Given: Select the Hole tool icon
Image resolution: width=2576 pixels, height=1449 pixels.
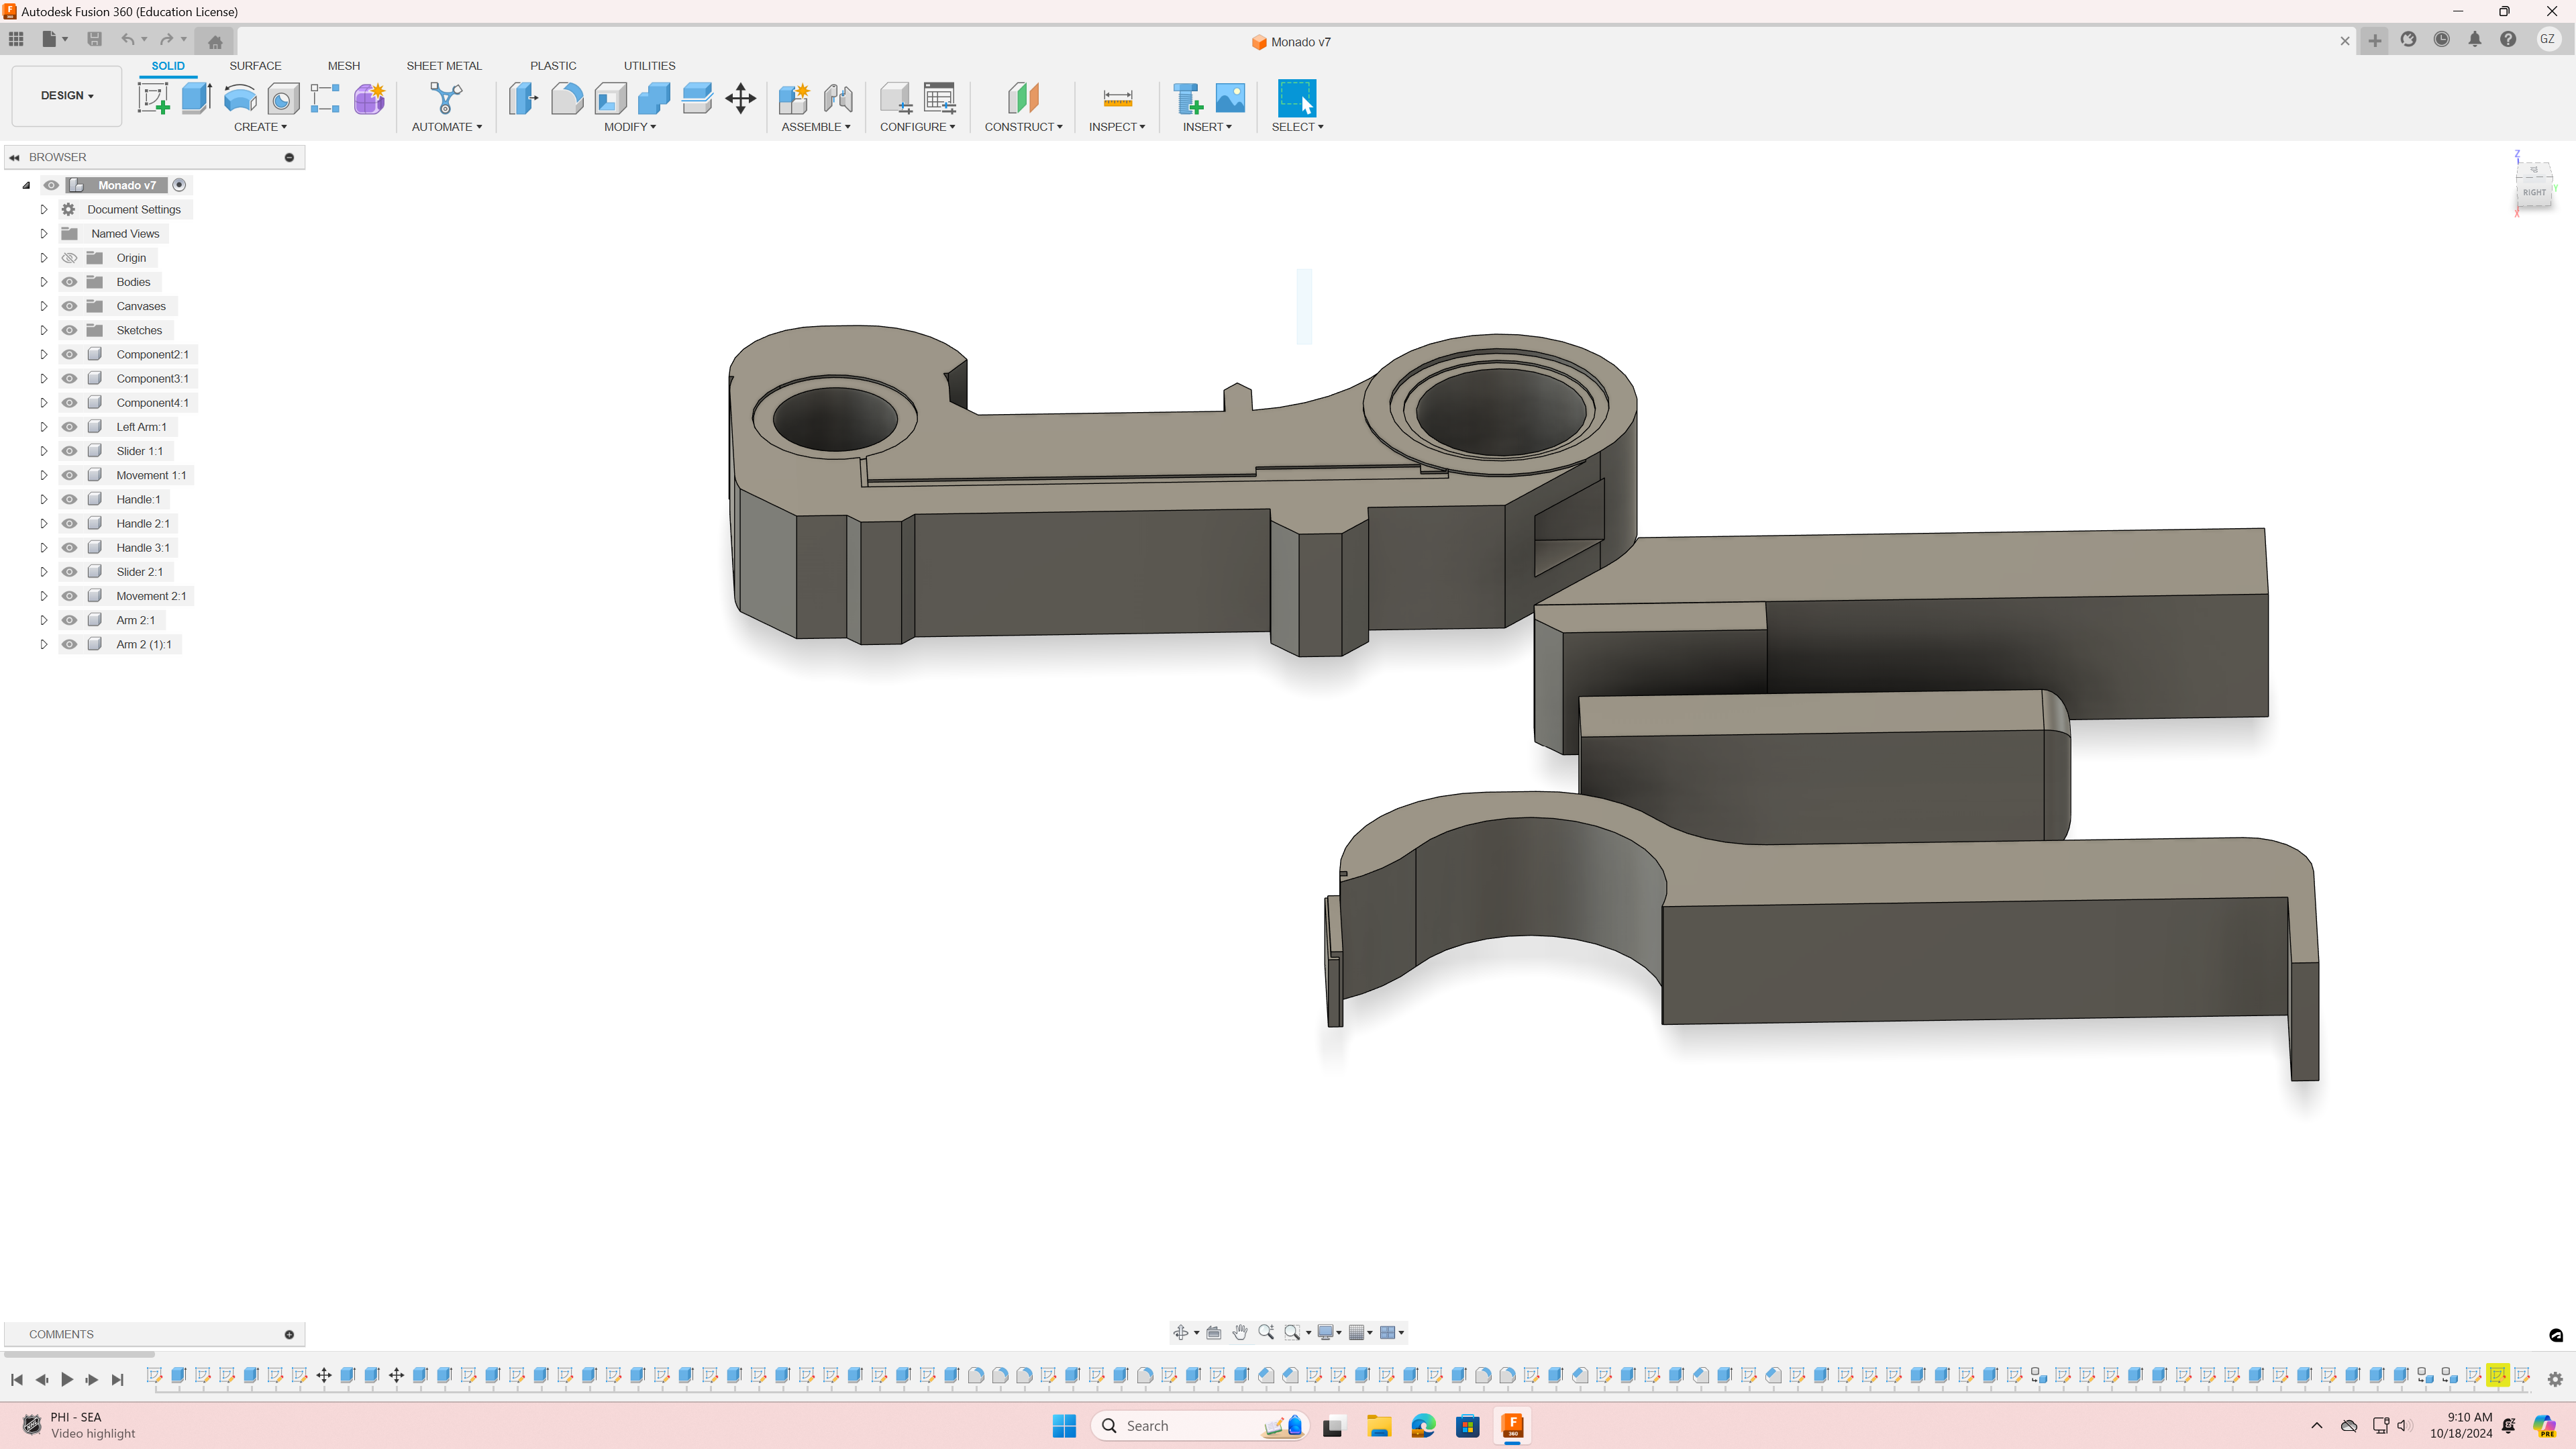Looking at the screenshot, I should (x=283, y=98).
